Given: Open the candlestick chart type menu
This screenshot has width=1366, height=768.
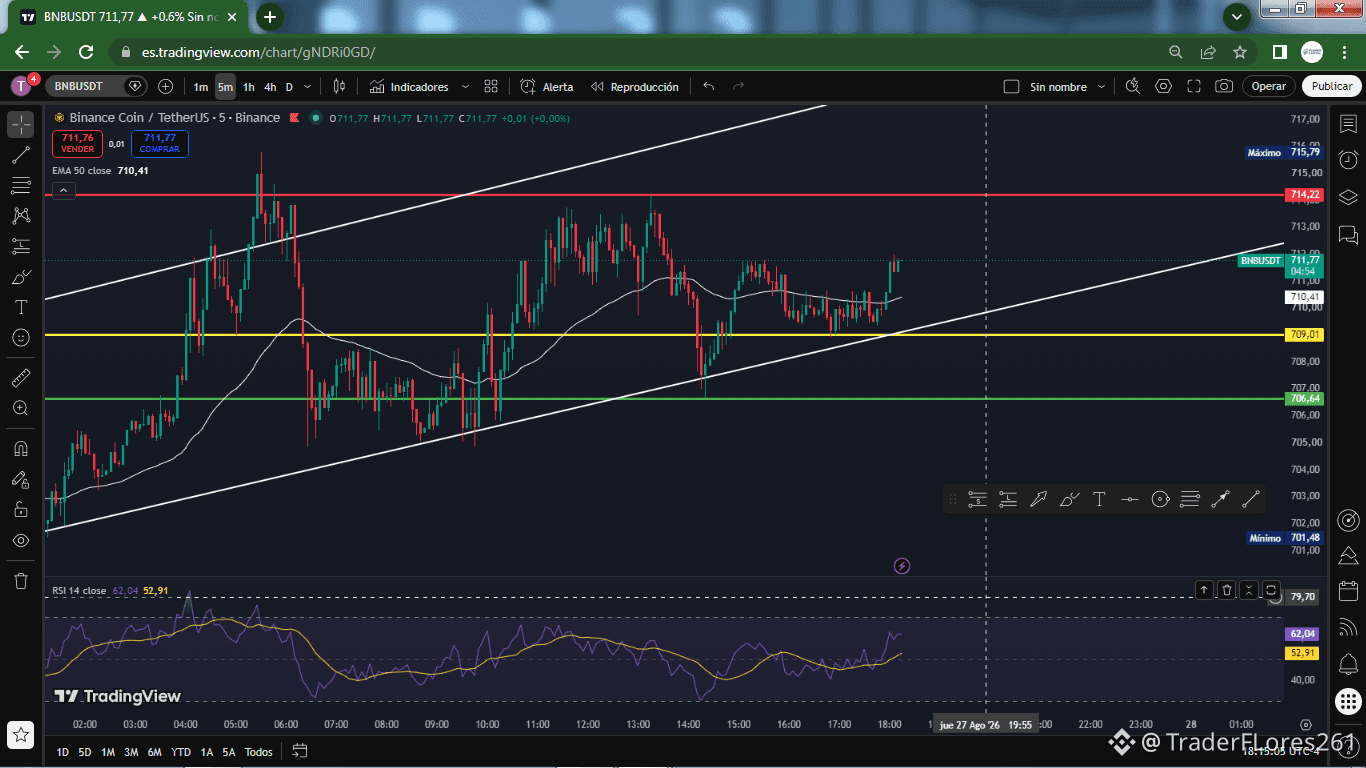Looking at the screenshot, I should pyautogui.click(x=340, y=87).
